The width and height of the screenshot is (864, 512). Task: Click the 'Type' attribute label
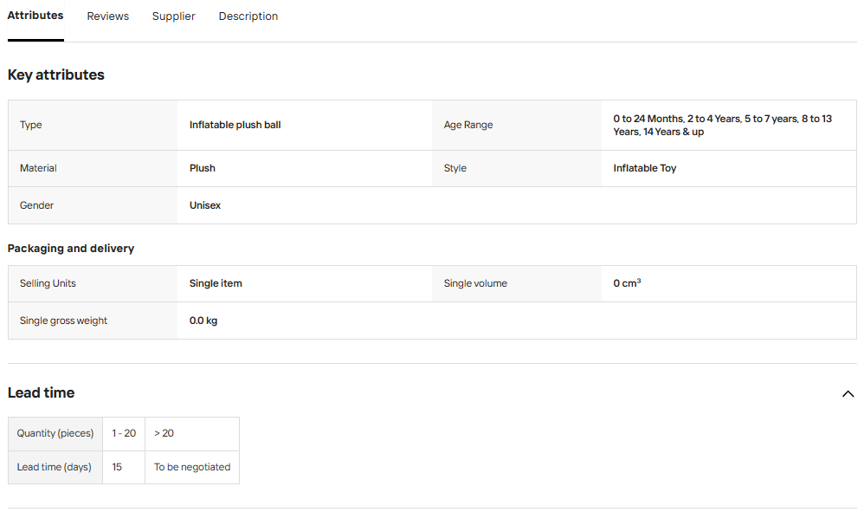pyautogui.click(x=31, y=125)
